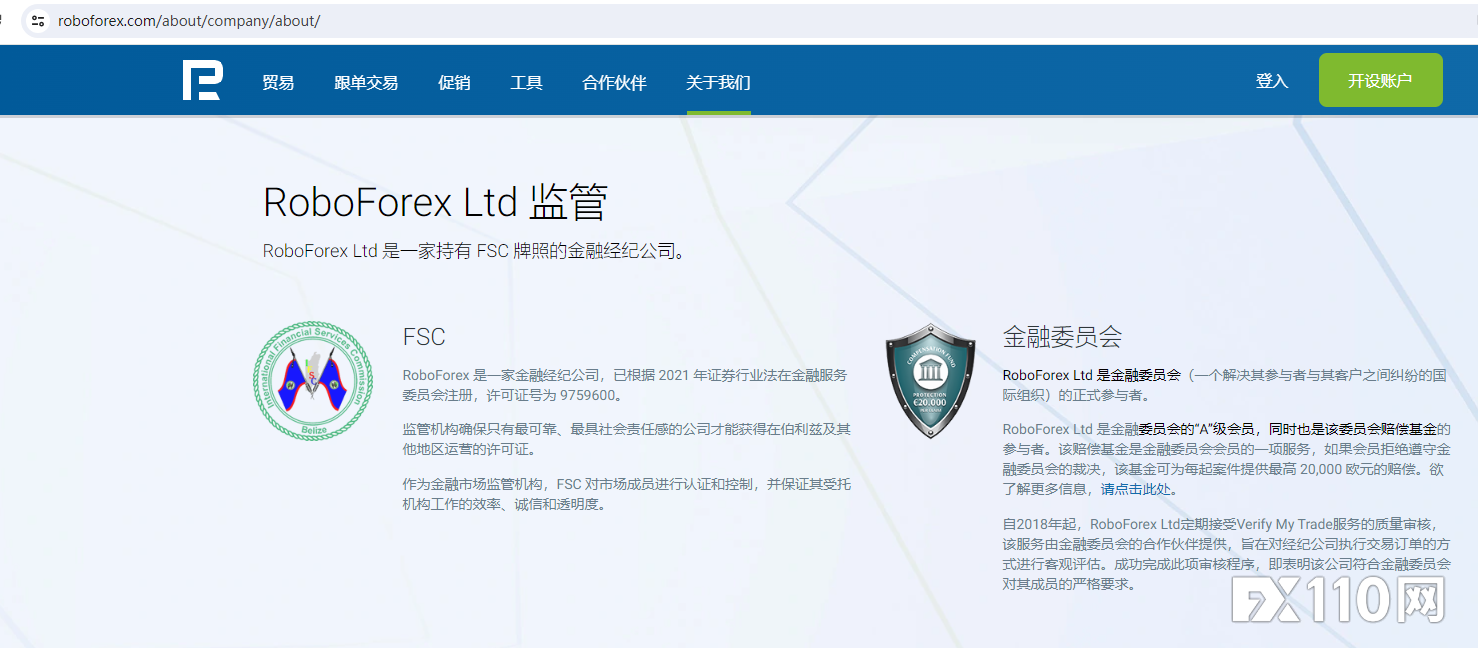The width and height of the screenshot is (1478, 648).
Task: Click the paragraph mentioning 20,000 欧元 compensation
Action: click(1226, 459)
